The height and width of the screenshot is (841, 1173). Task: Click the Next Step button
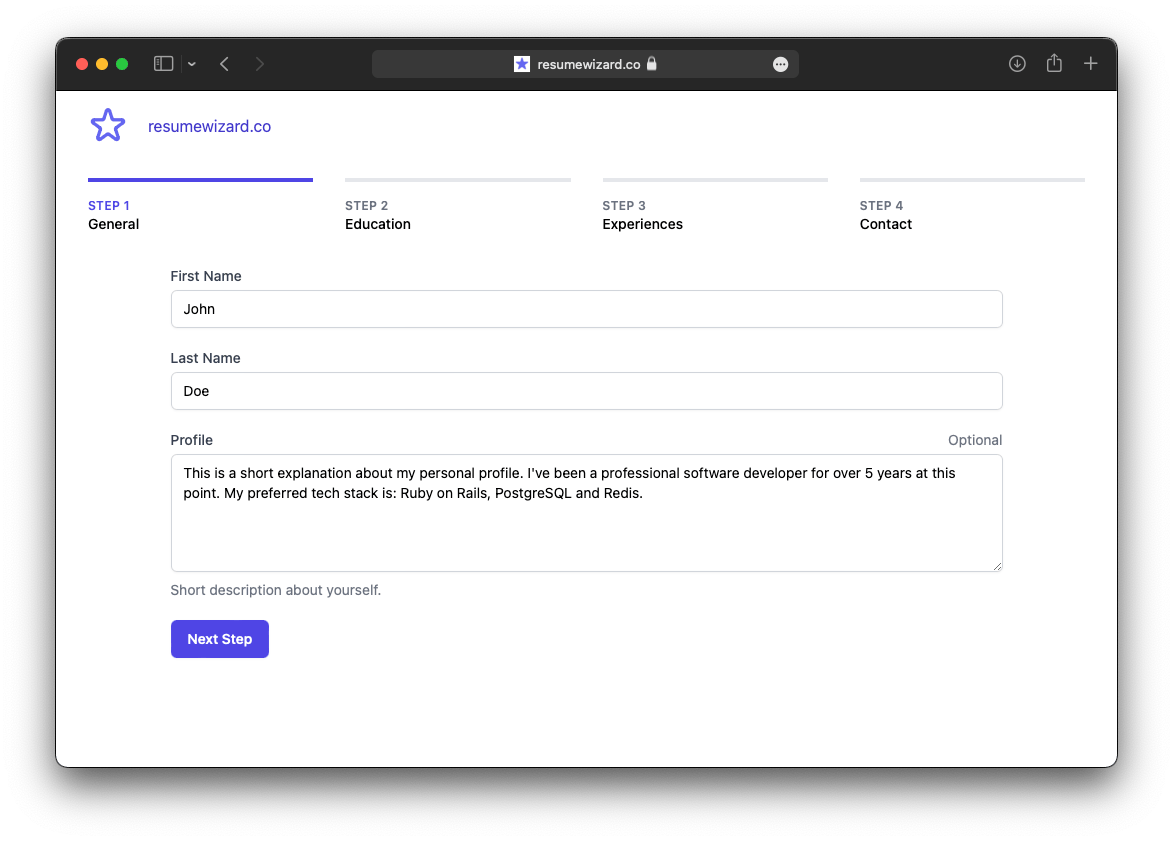[x=219, y=639]
